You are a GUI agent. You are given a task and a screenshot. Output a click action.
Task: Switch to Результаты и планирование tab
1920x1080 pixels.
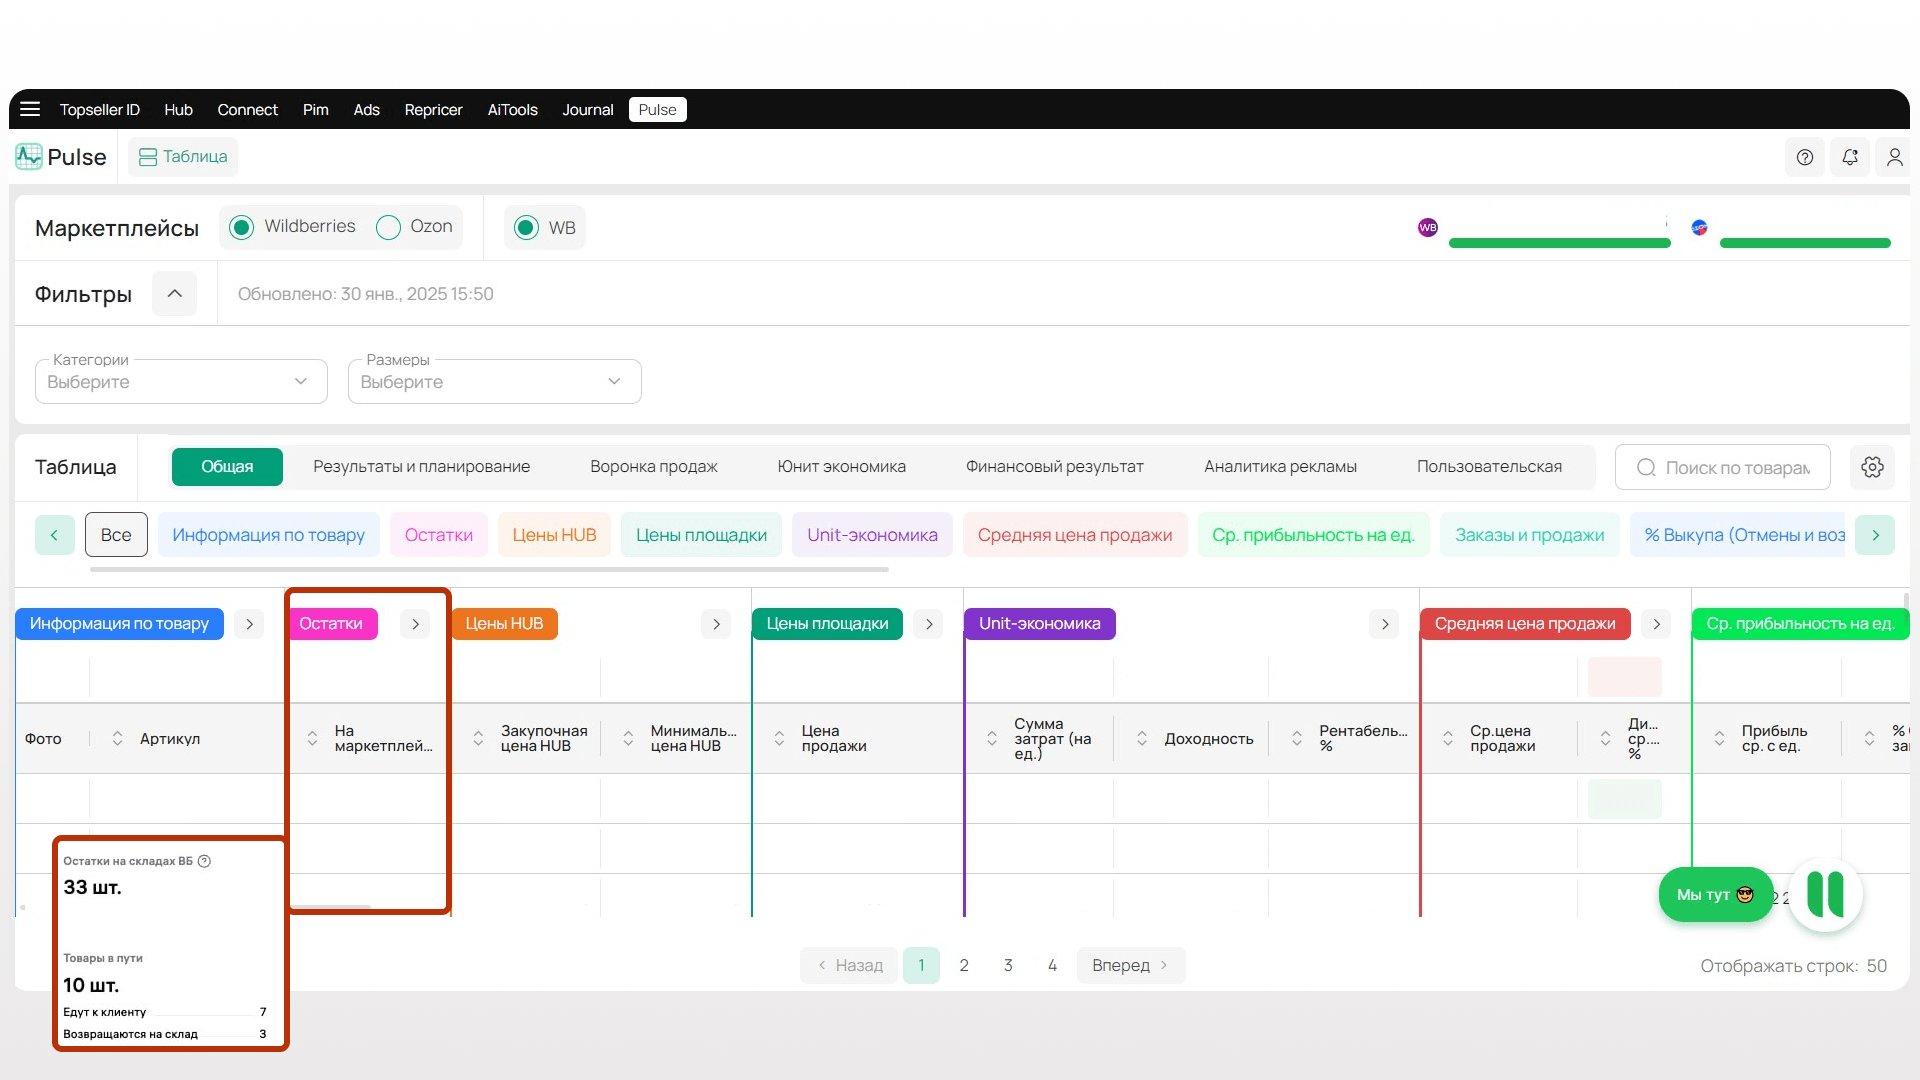pos(421,467)
